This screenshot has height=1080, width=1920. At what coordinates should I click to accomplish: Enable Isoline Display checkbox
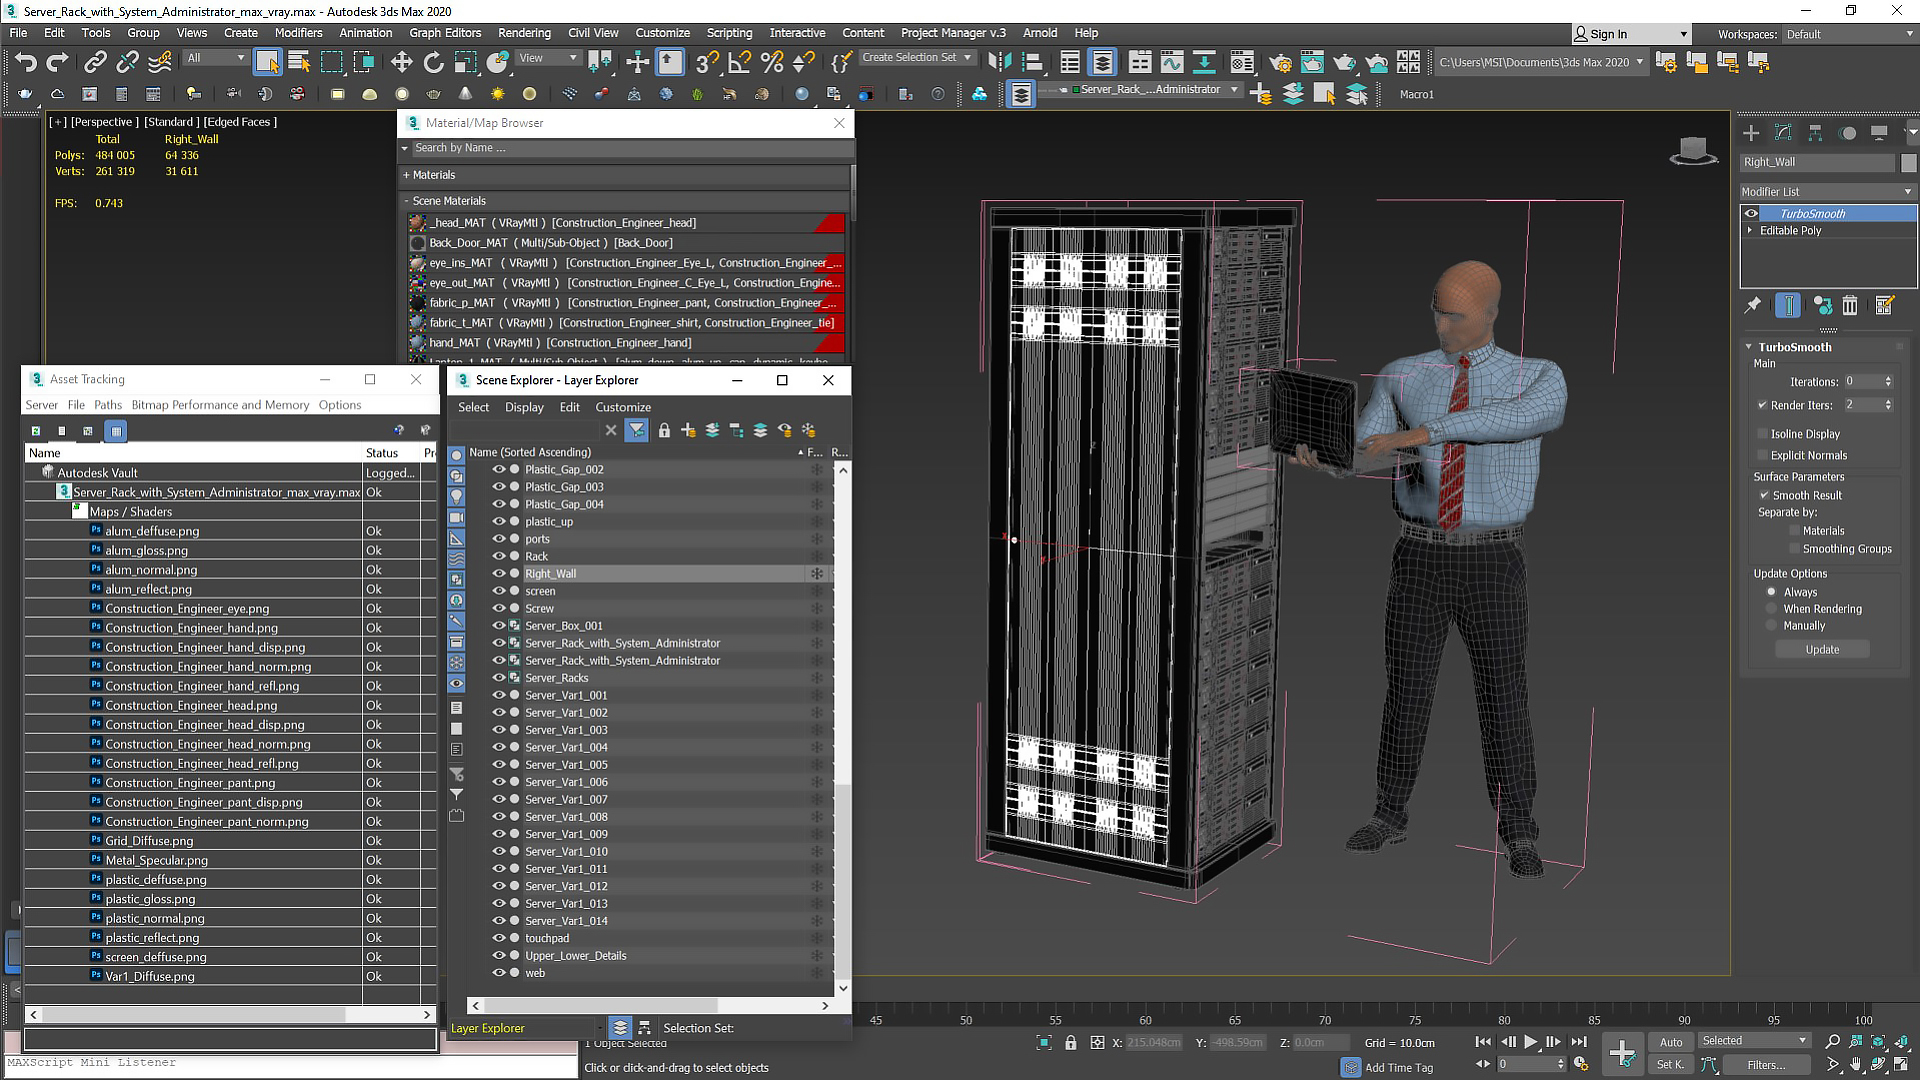click(1763, 434)
